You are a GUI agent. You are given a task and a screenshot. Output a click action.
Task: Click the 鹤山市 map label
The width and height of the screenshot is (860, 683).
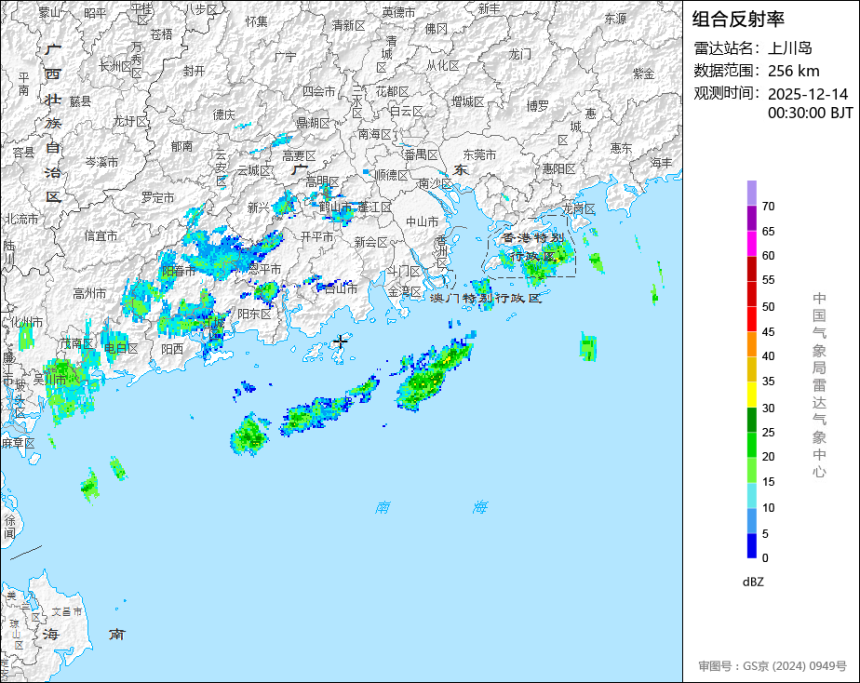point(335,207)
